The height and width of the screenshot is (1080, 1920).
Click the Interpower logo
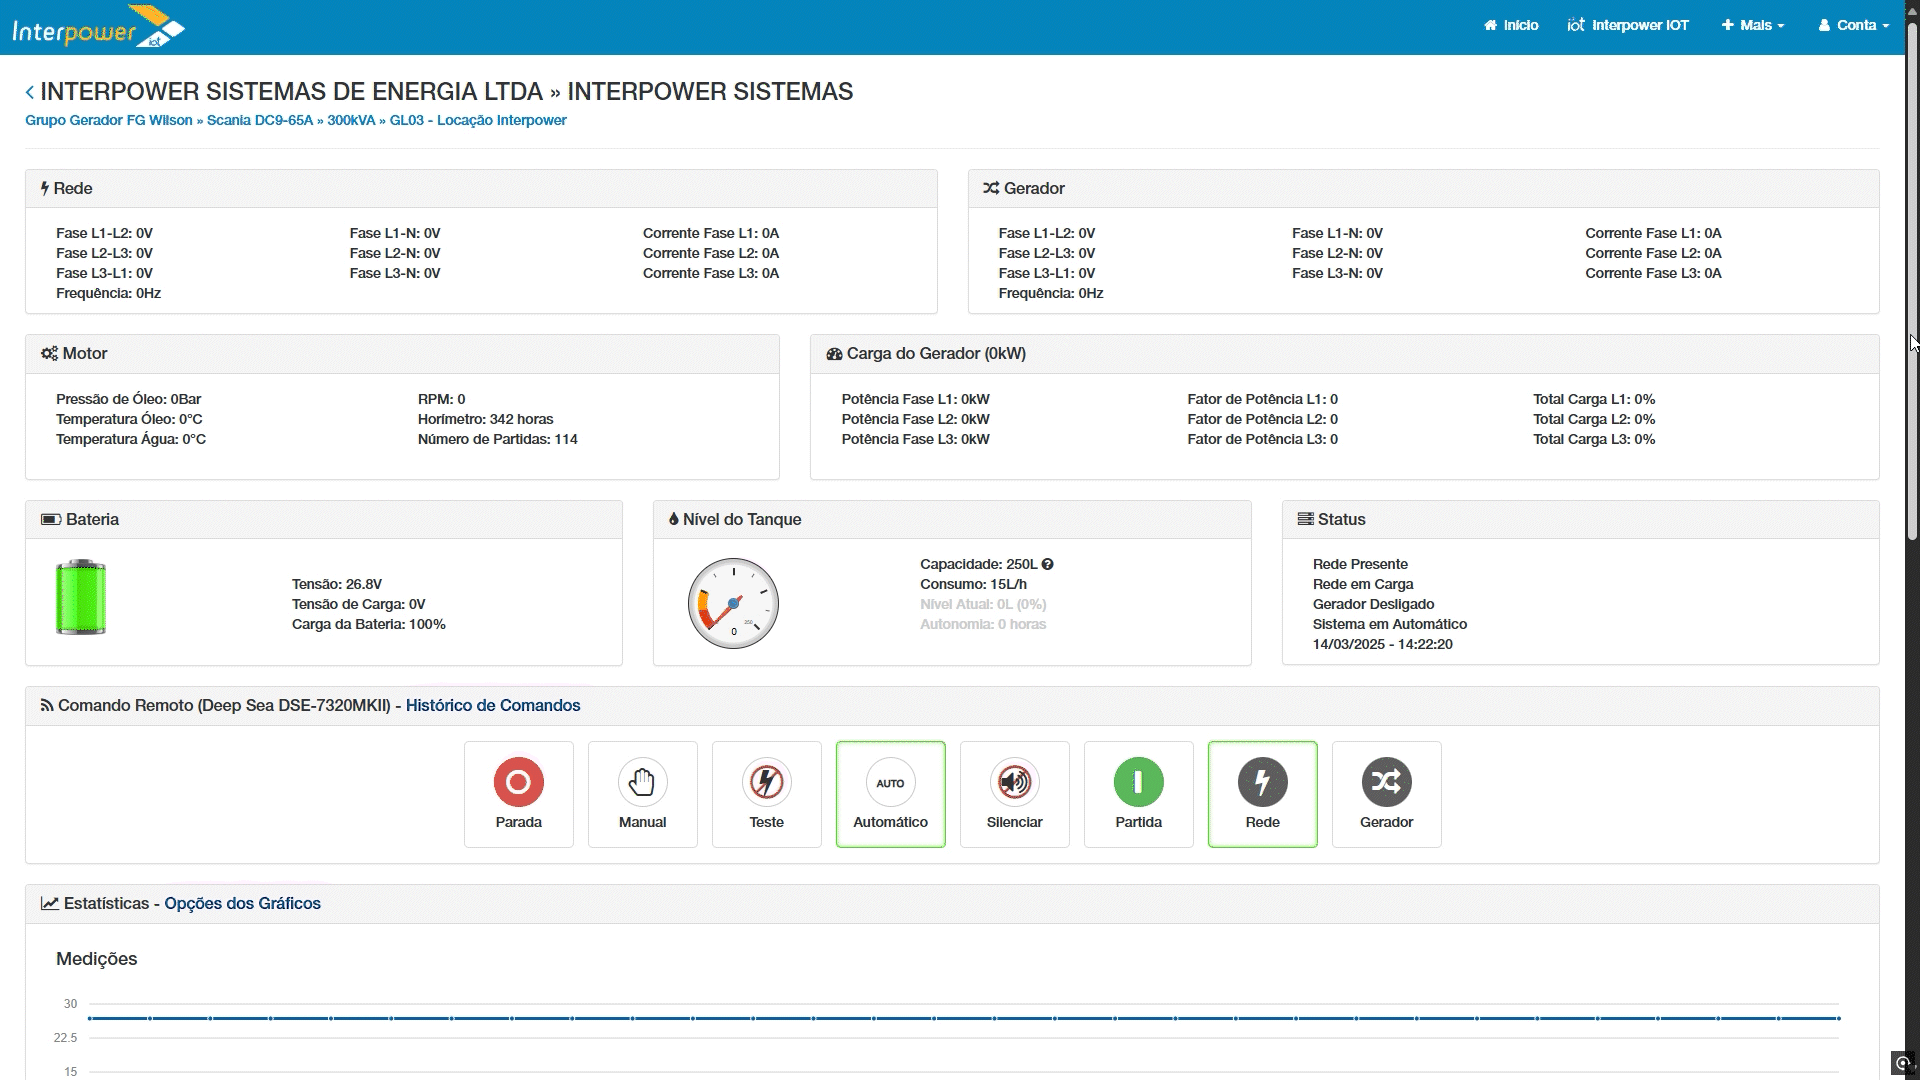pyautogui.click(x=97, y=26)
